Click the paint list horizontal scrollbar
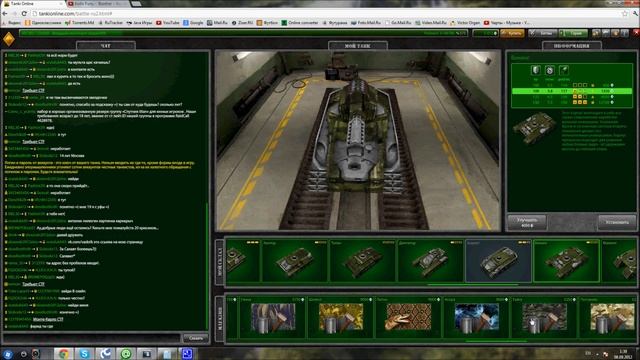Viewport: 640px width, 360px height. tap(496, 340)
